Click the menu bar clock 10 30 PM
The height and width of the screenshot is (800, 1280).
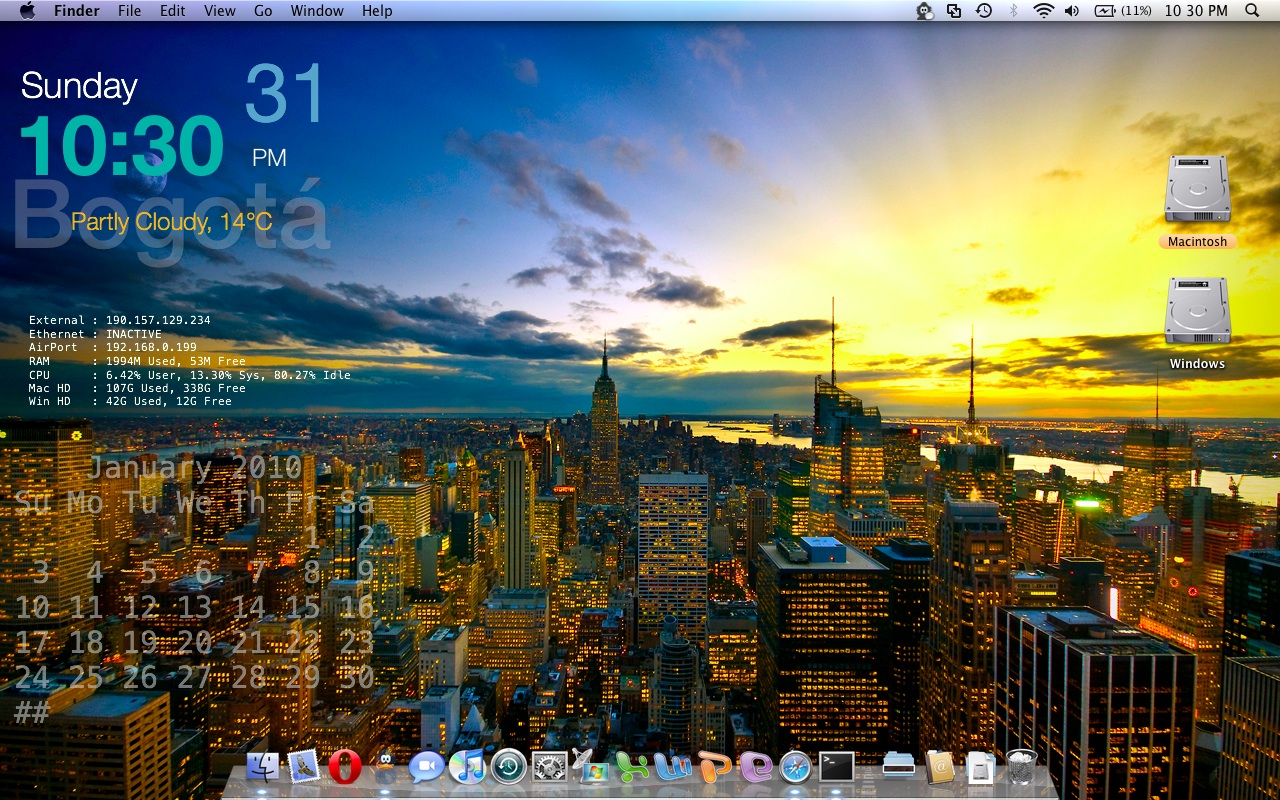click(1196, 10)
